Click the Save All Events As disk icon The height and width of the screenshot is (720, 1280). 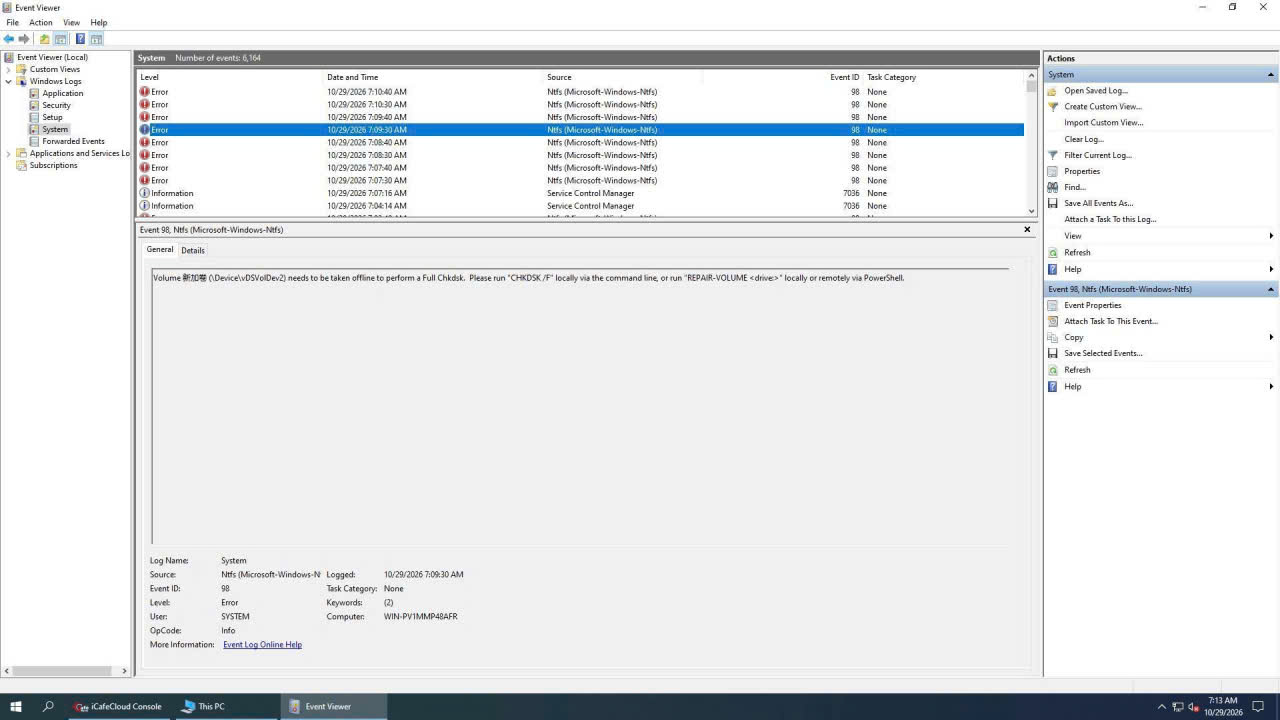pos(1052,203)
